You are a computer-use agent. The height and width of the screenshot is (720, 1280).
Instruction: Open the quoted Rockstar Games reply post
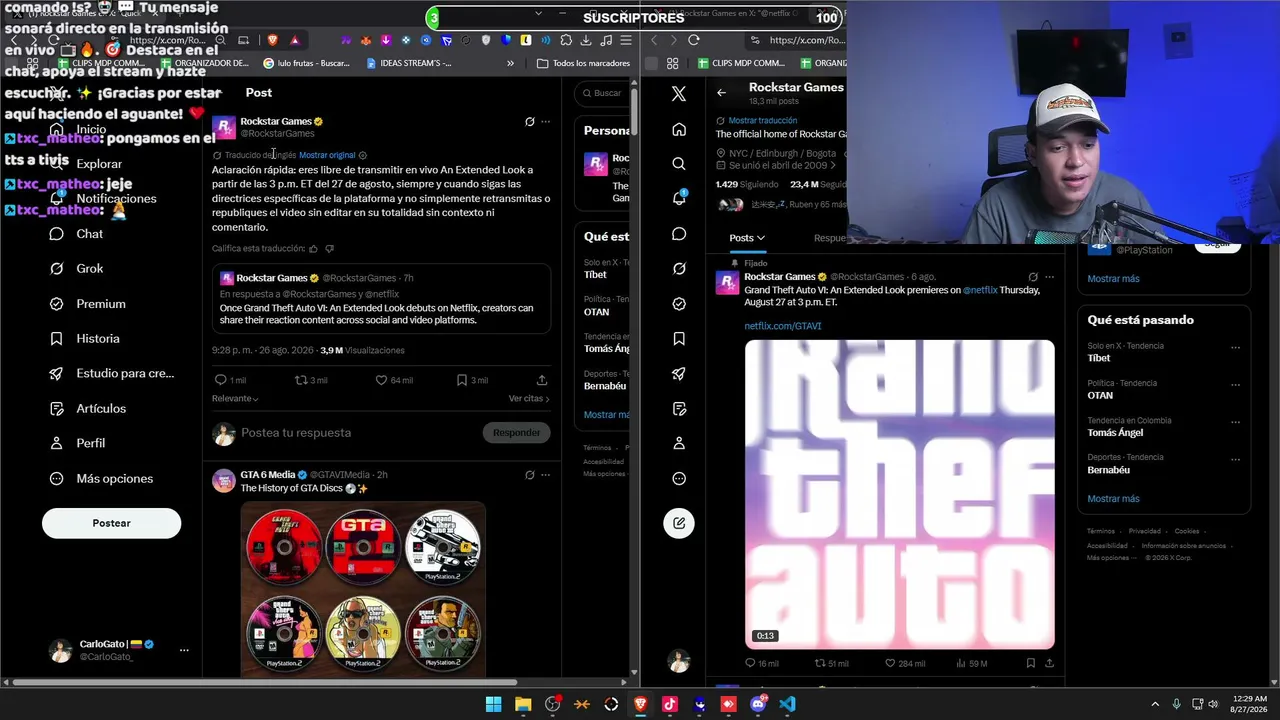pos(381,299)
